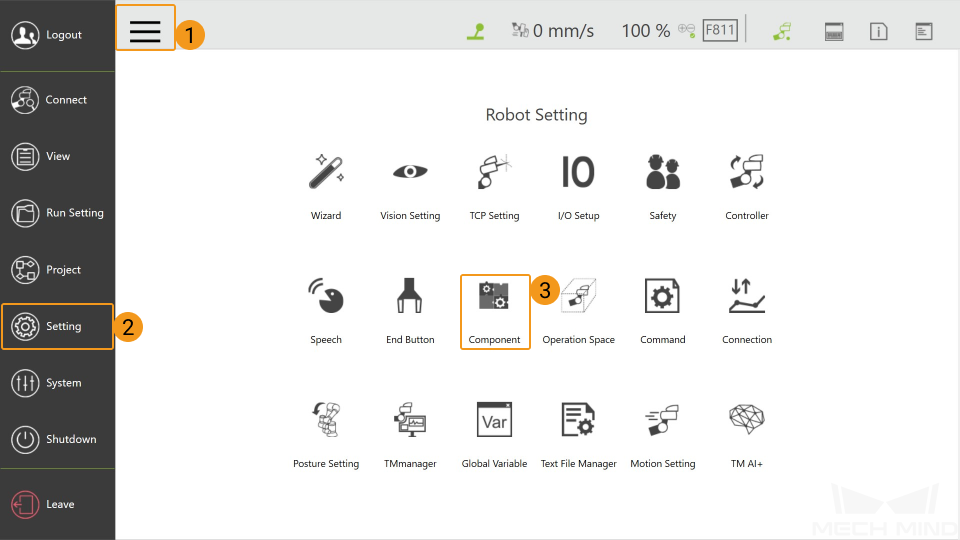The image size is (960, 540).
Task: Open the hamburger menu
Action: tap(145, 31)
